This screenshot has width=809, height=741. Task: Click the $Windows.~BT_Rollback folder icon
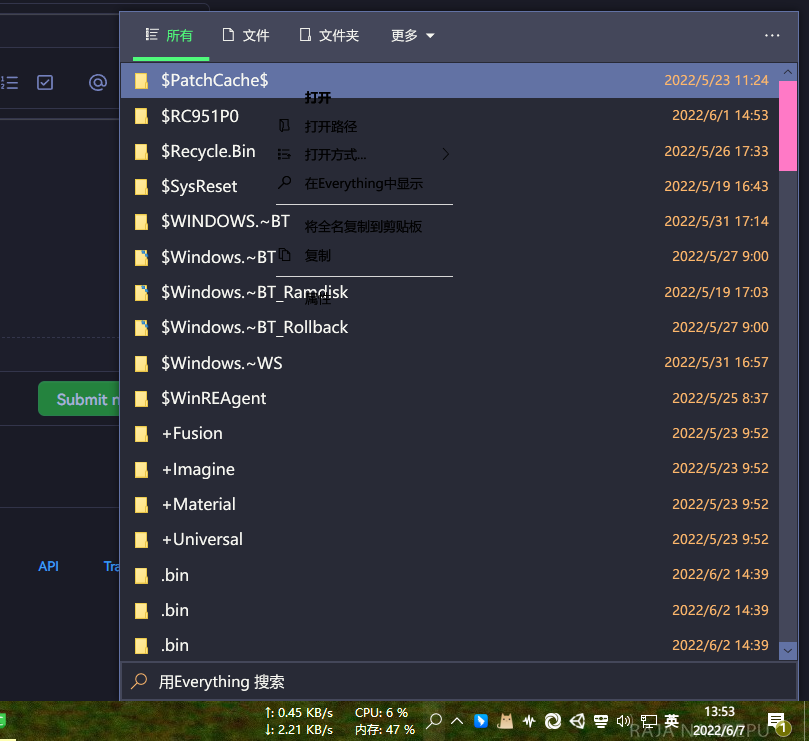pos(141,328)
